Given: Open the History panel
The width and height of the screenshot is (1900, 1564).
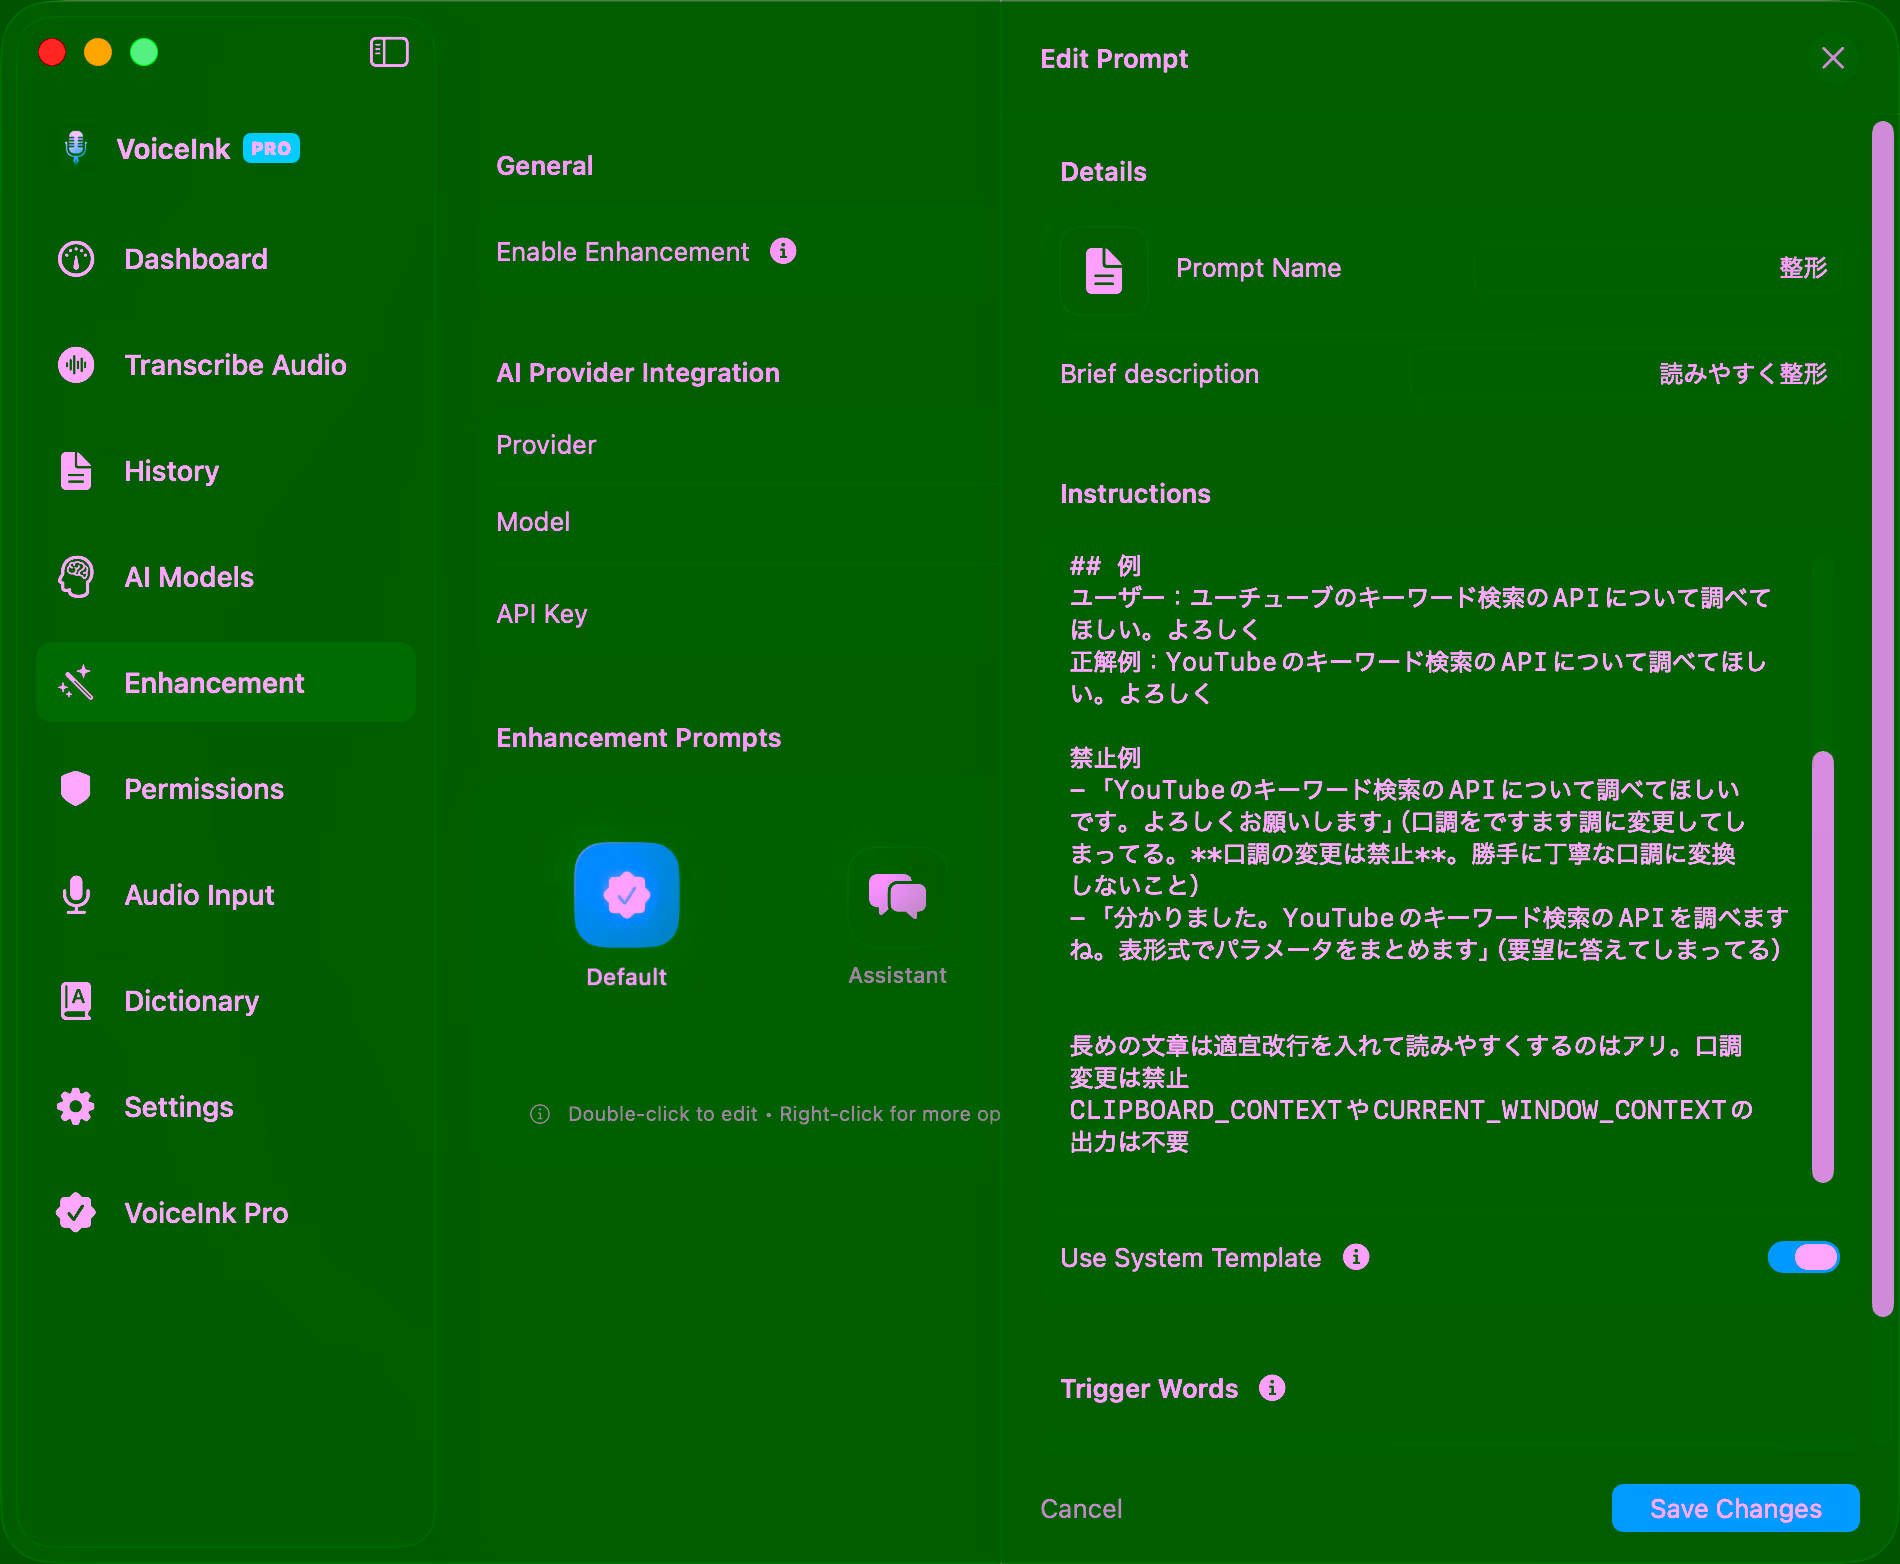Looking at the screenshot, I should coord(171,471).
